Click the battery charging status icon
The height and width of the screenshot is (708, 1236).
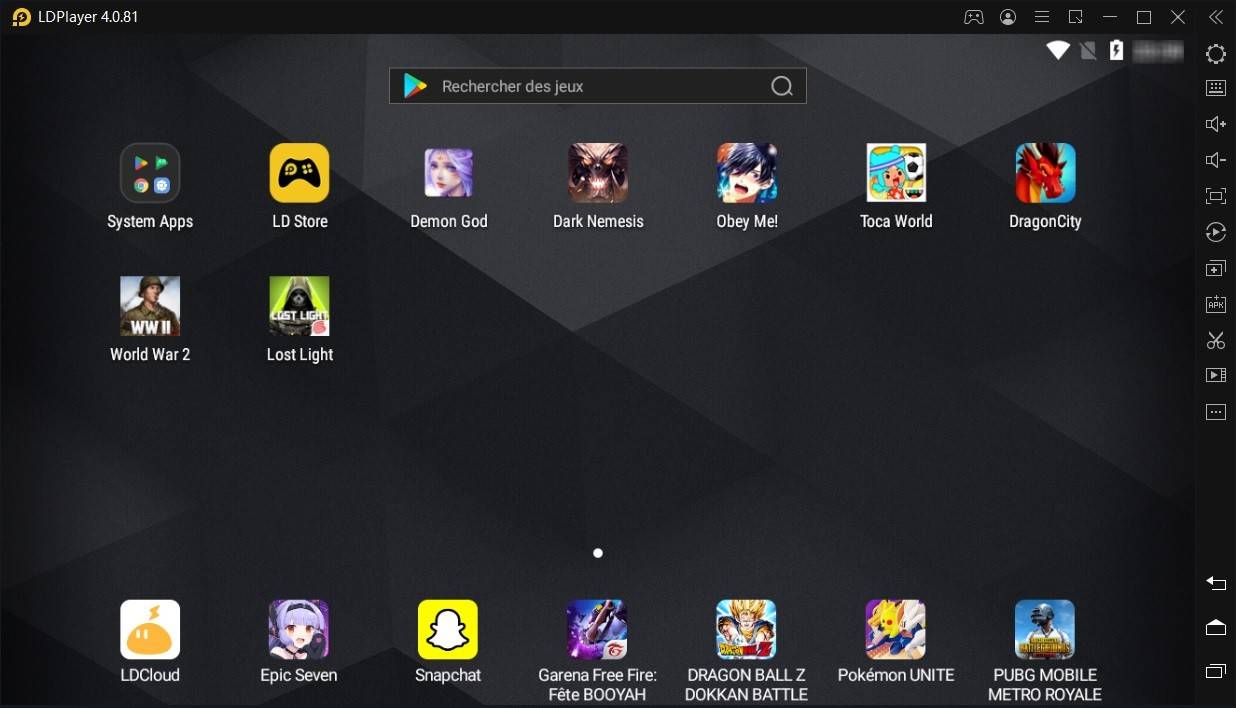coord(1117,50)
